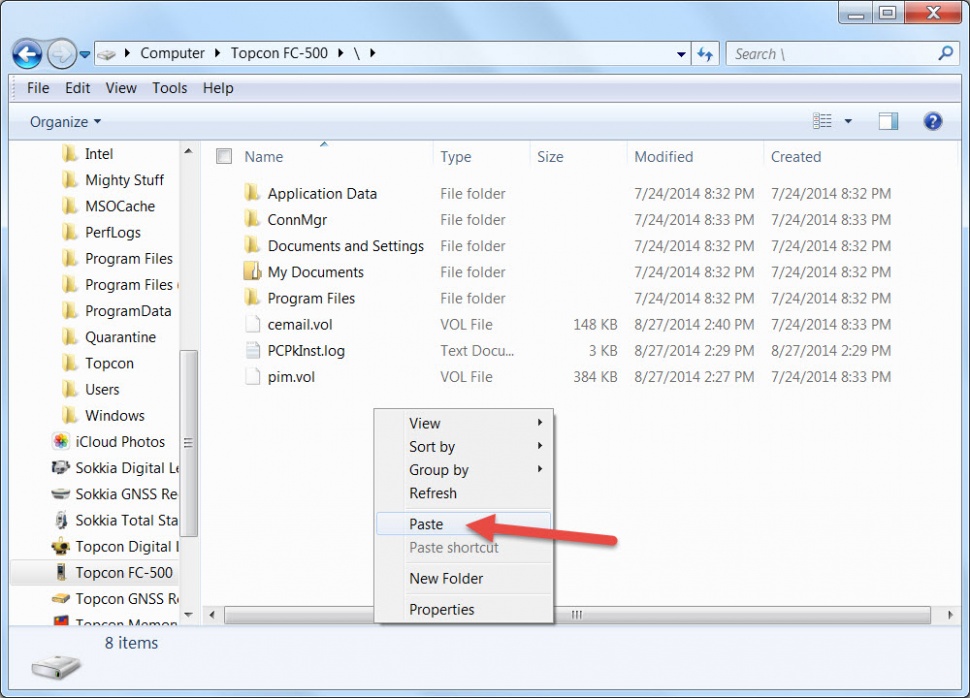This screenshot has width=970, height=698.
Task: Select Program Files folder icon in file list
Action: coord(252,298)
